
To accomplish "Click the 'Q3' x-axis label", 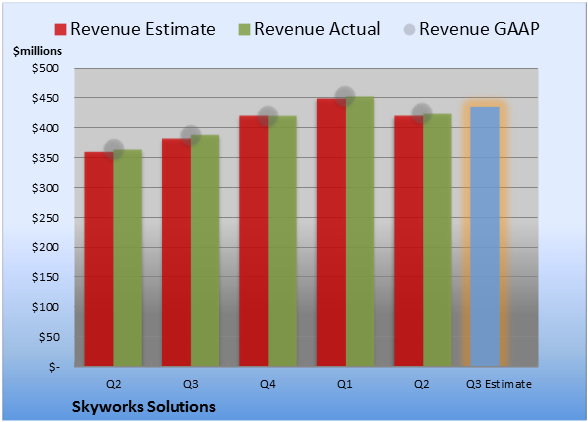I will tap(191, 384).
